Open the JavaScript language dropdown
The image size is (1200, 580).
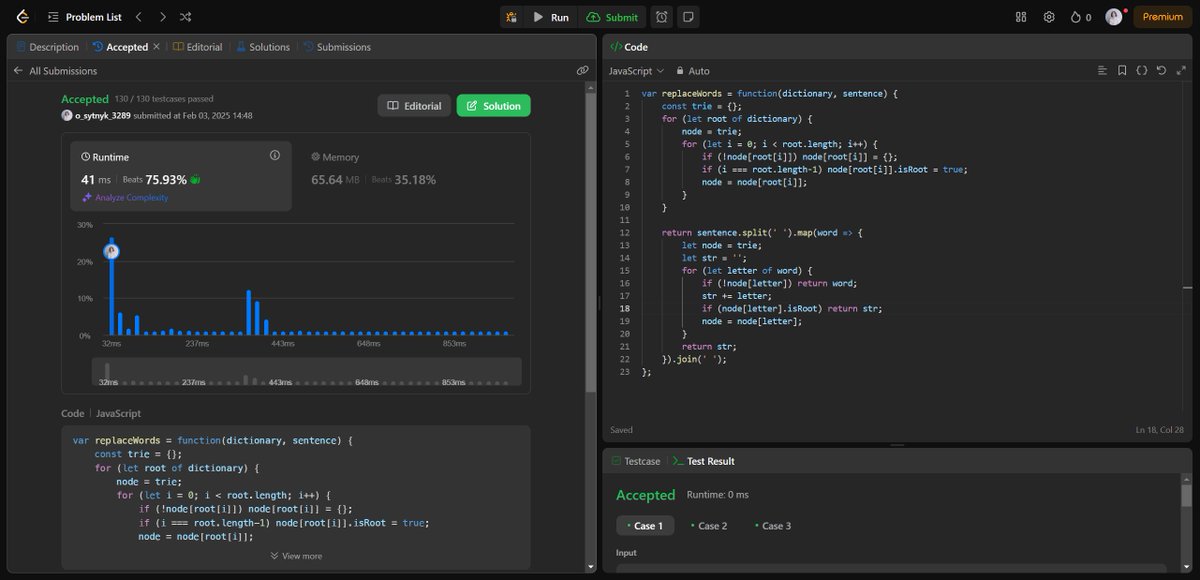click(636, 71)
